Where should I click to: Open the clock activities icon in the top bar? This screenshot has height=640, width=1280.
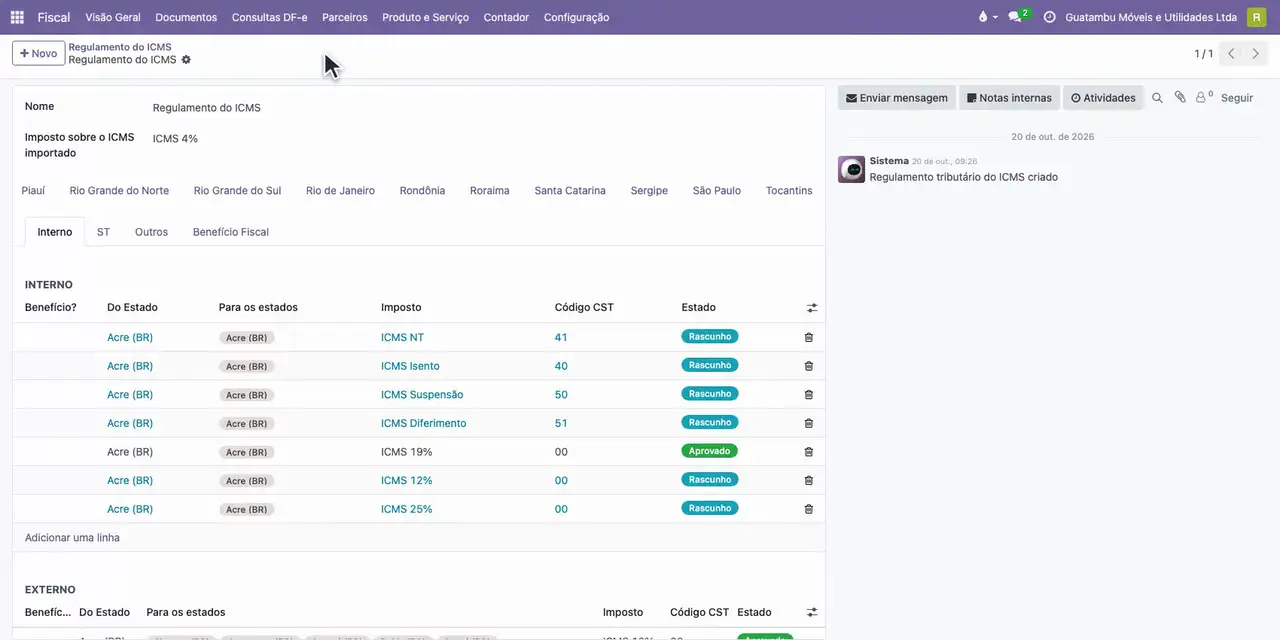tap(1049, 17)
